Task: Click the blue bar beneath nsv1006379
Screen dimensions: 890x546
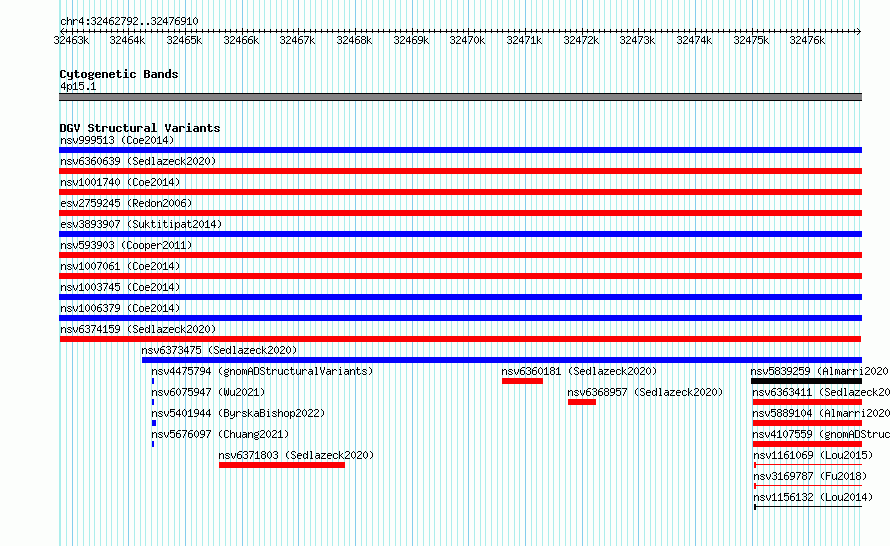Action: (x=460, y=318)
